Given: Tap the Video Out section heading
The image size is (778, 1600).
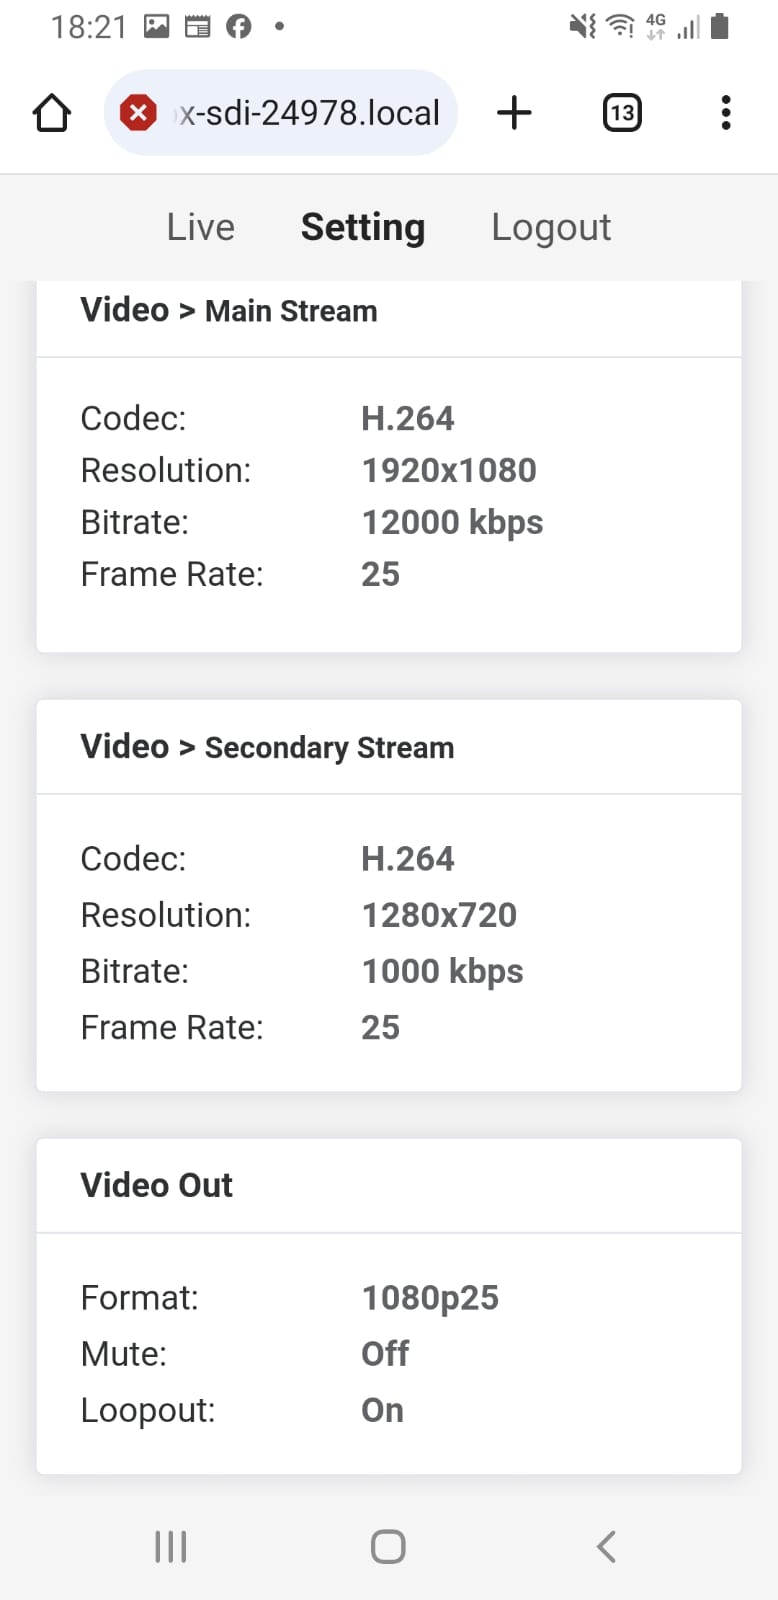Looking at the screenshot, I should point(157,1185).
